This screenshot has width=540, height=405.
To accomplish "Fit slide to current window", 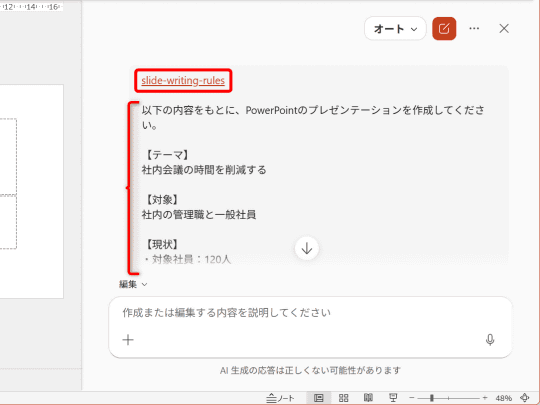I will tap(525, 398).
